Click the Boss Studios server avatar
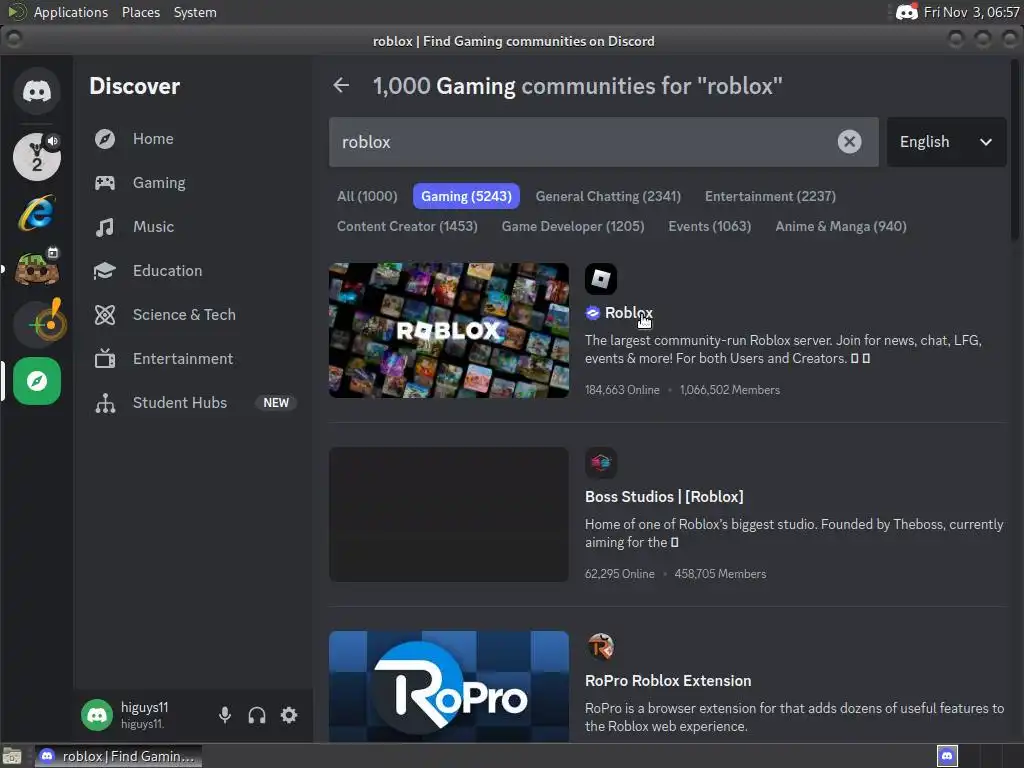This screenshot has height=768, width=1024. pyautogui.click(x=601, y=463)
